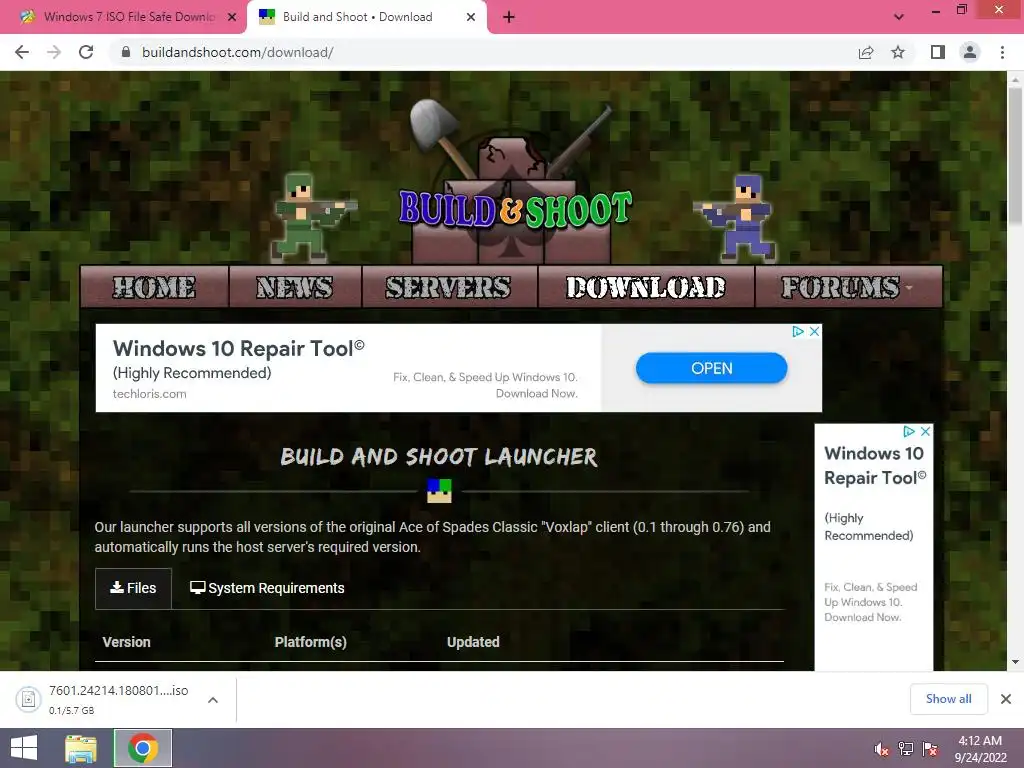Expand the FORUMS dropdown menu
The width and height of the screenshot is (1024, 768).
point(847,287)
